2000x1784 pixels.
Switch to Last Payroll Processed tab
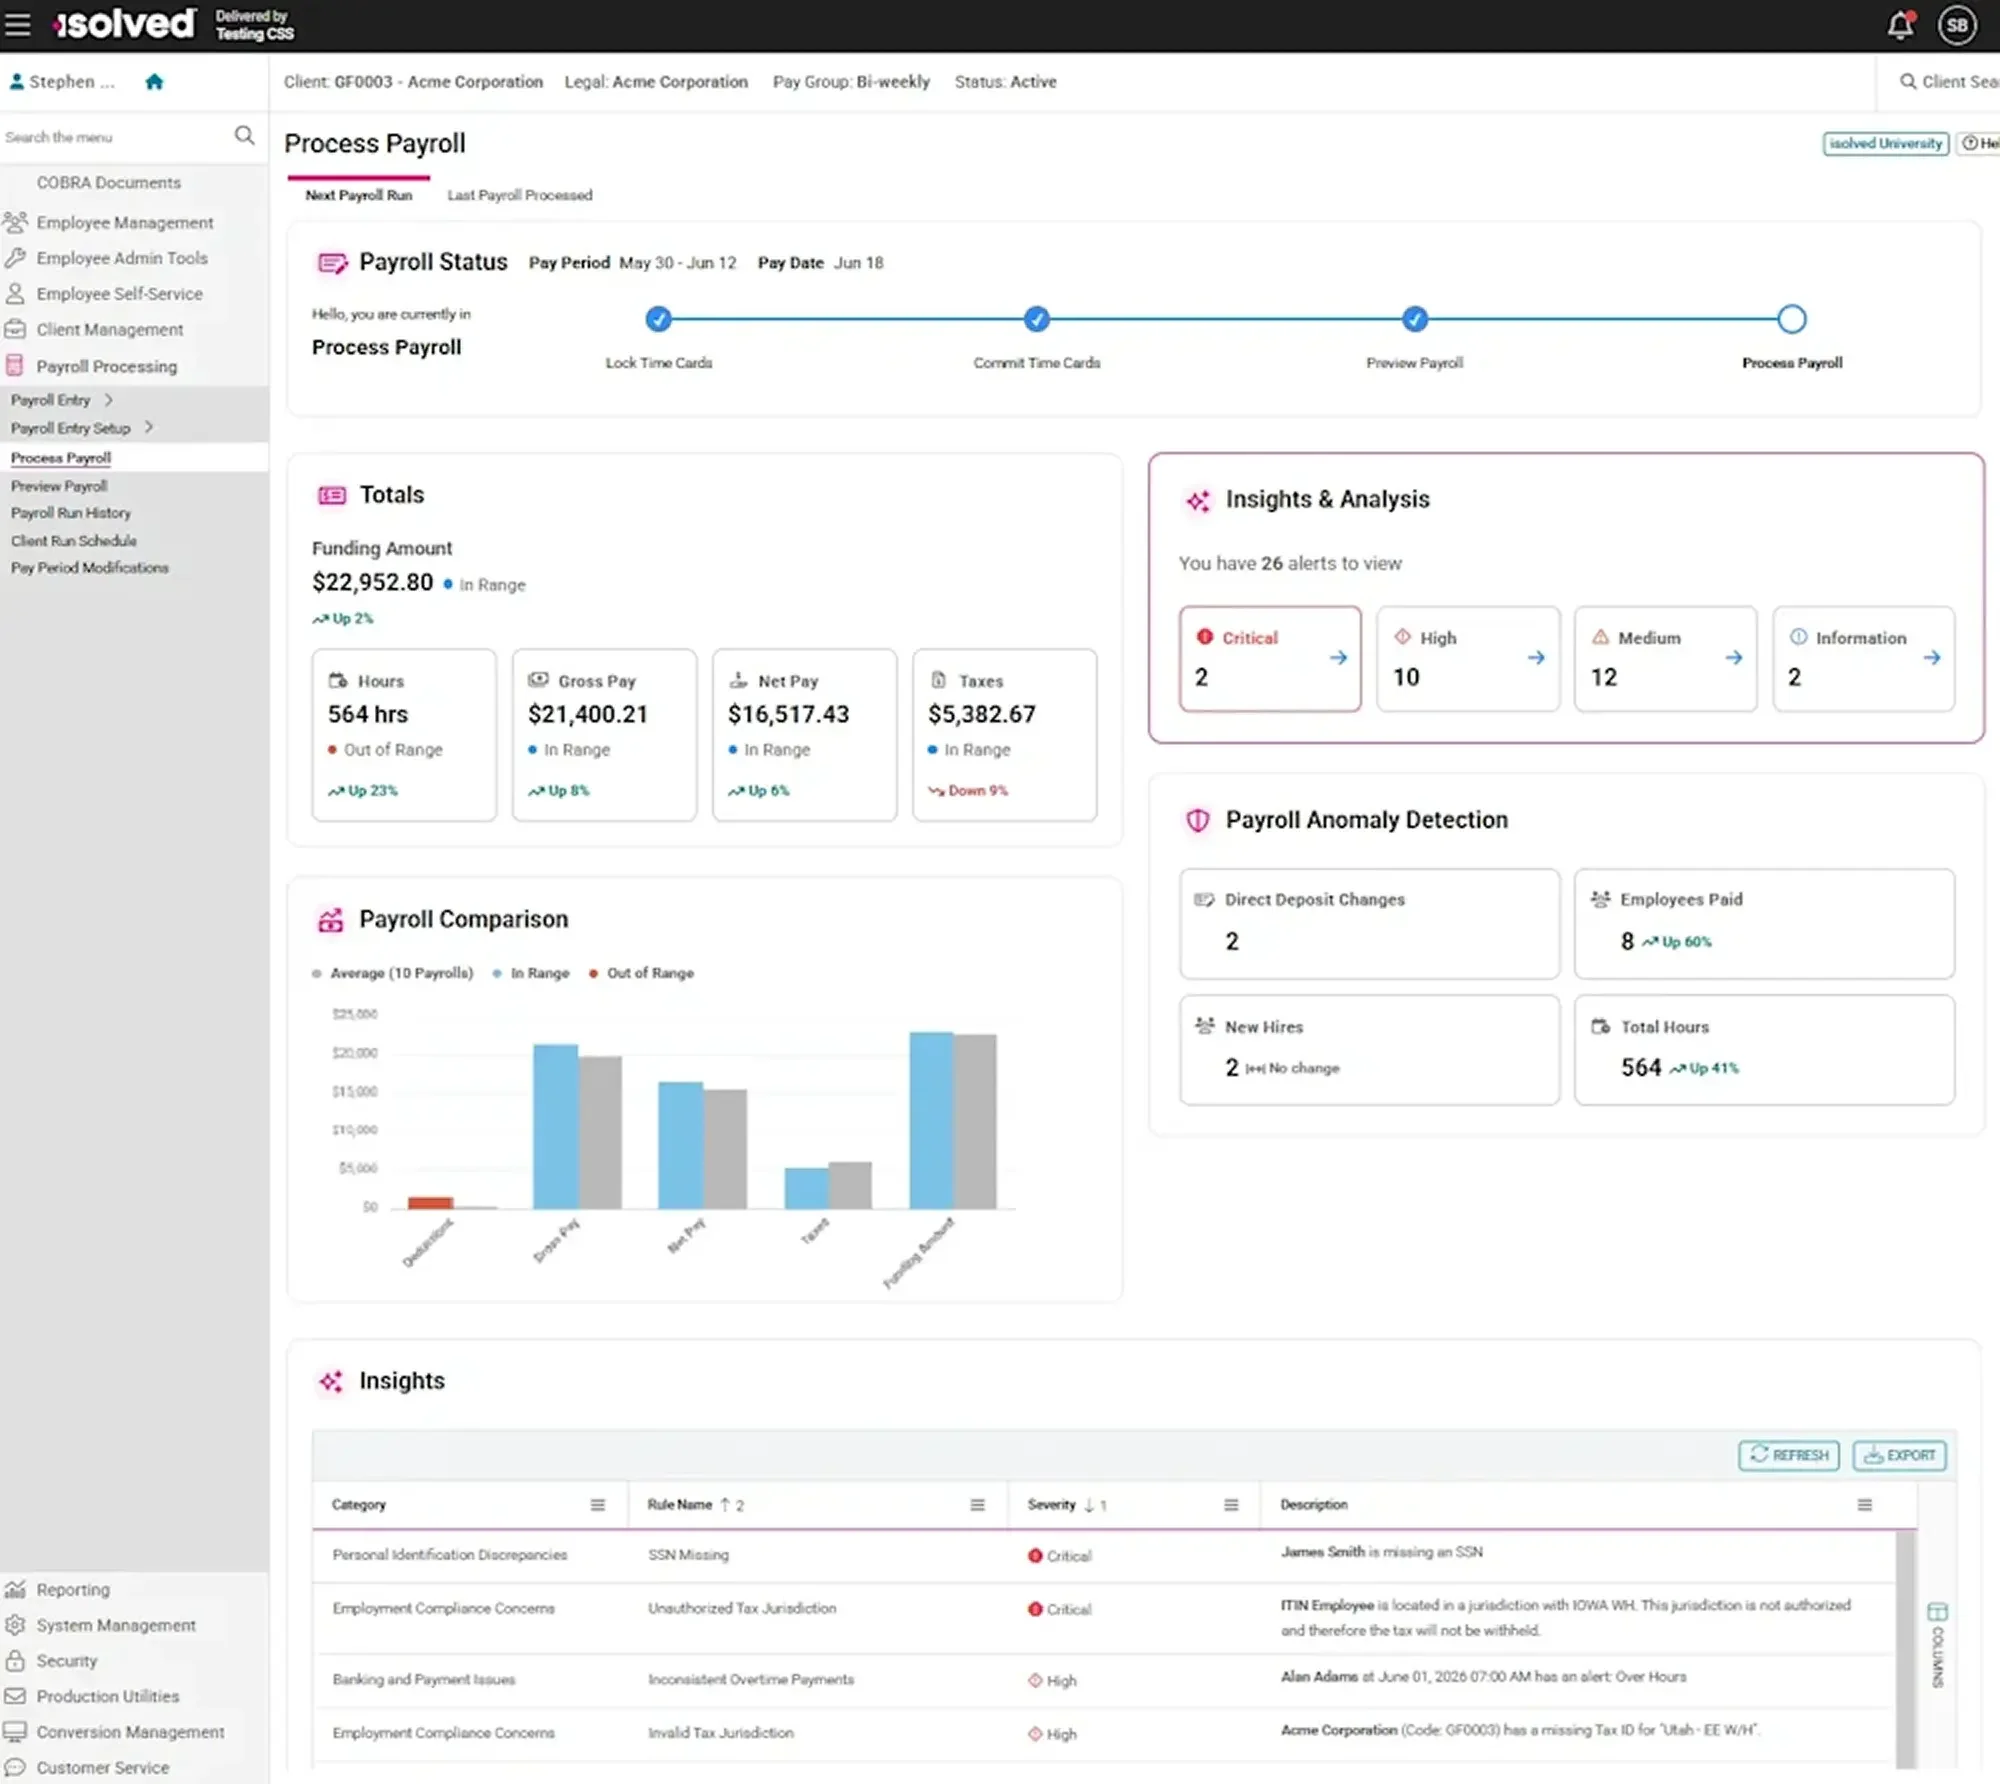(520, 195)
